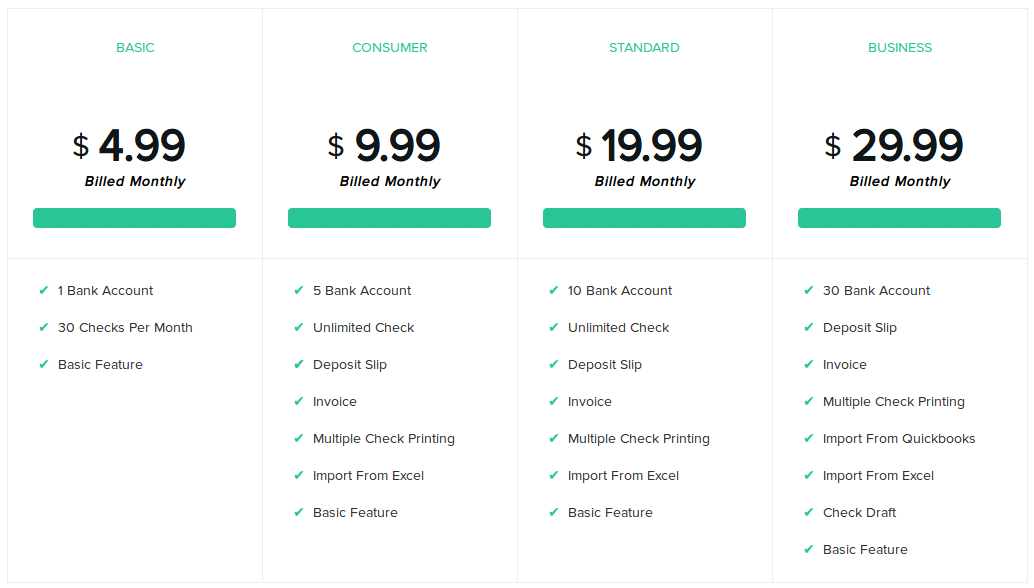Click Billed Monthly under $ 4.99
Screen dimensions: 1034x588
click(x=135, y=182)
